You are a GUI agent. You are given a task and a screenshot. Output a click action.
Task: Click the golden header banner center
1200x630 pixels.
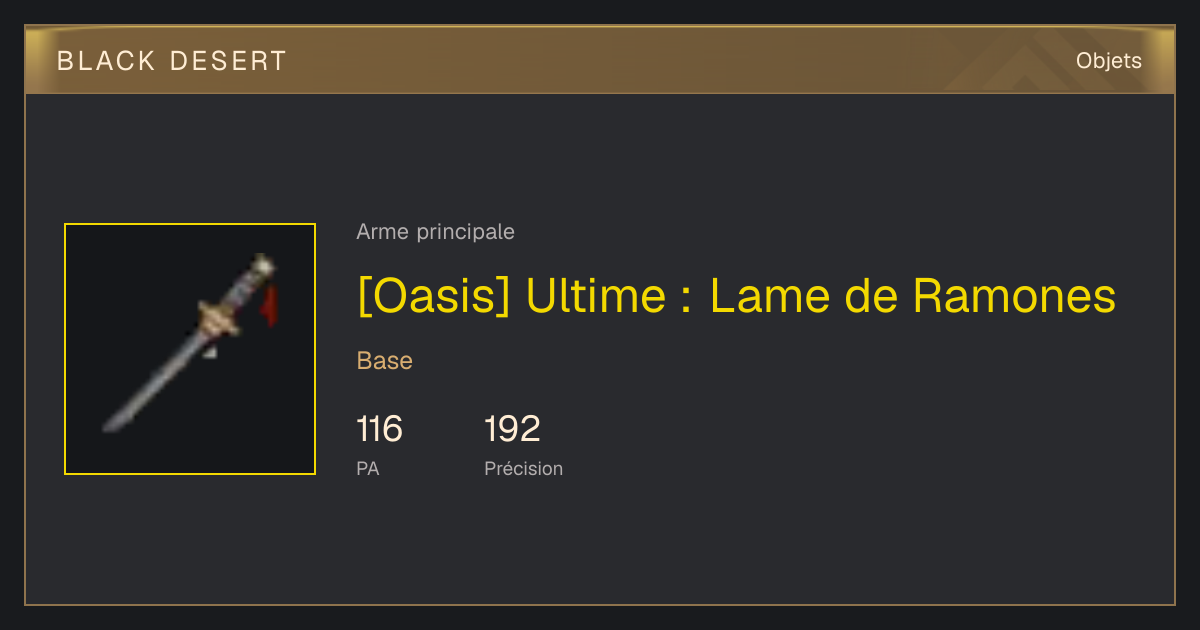(600, 60)
